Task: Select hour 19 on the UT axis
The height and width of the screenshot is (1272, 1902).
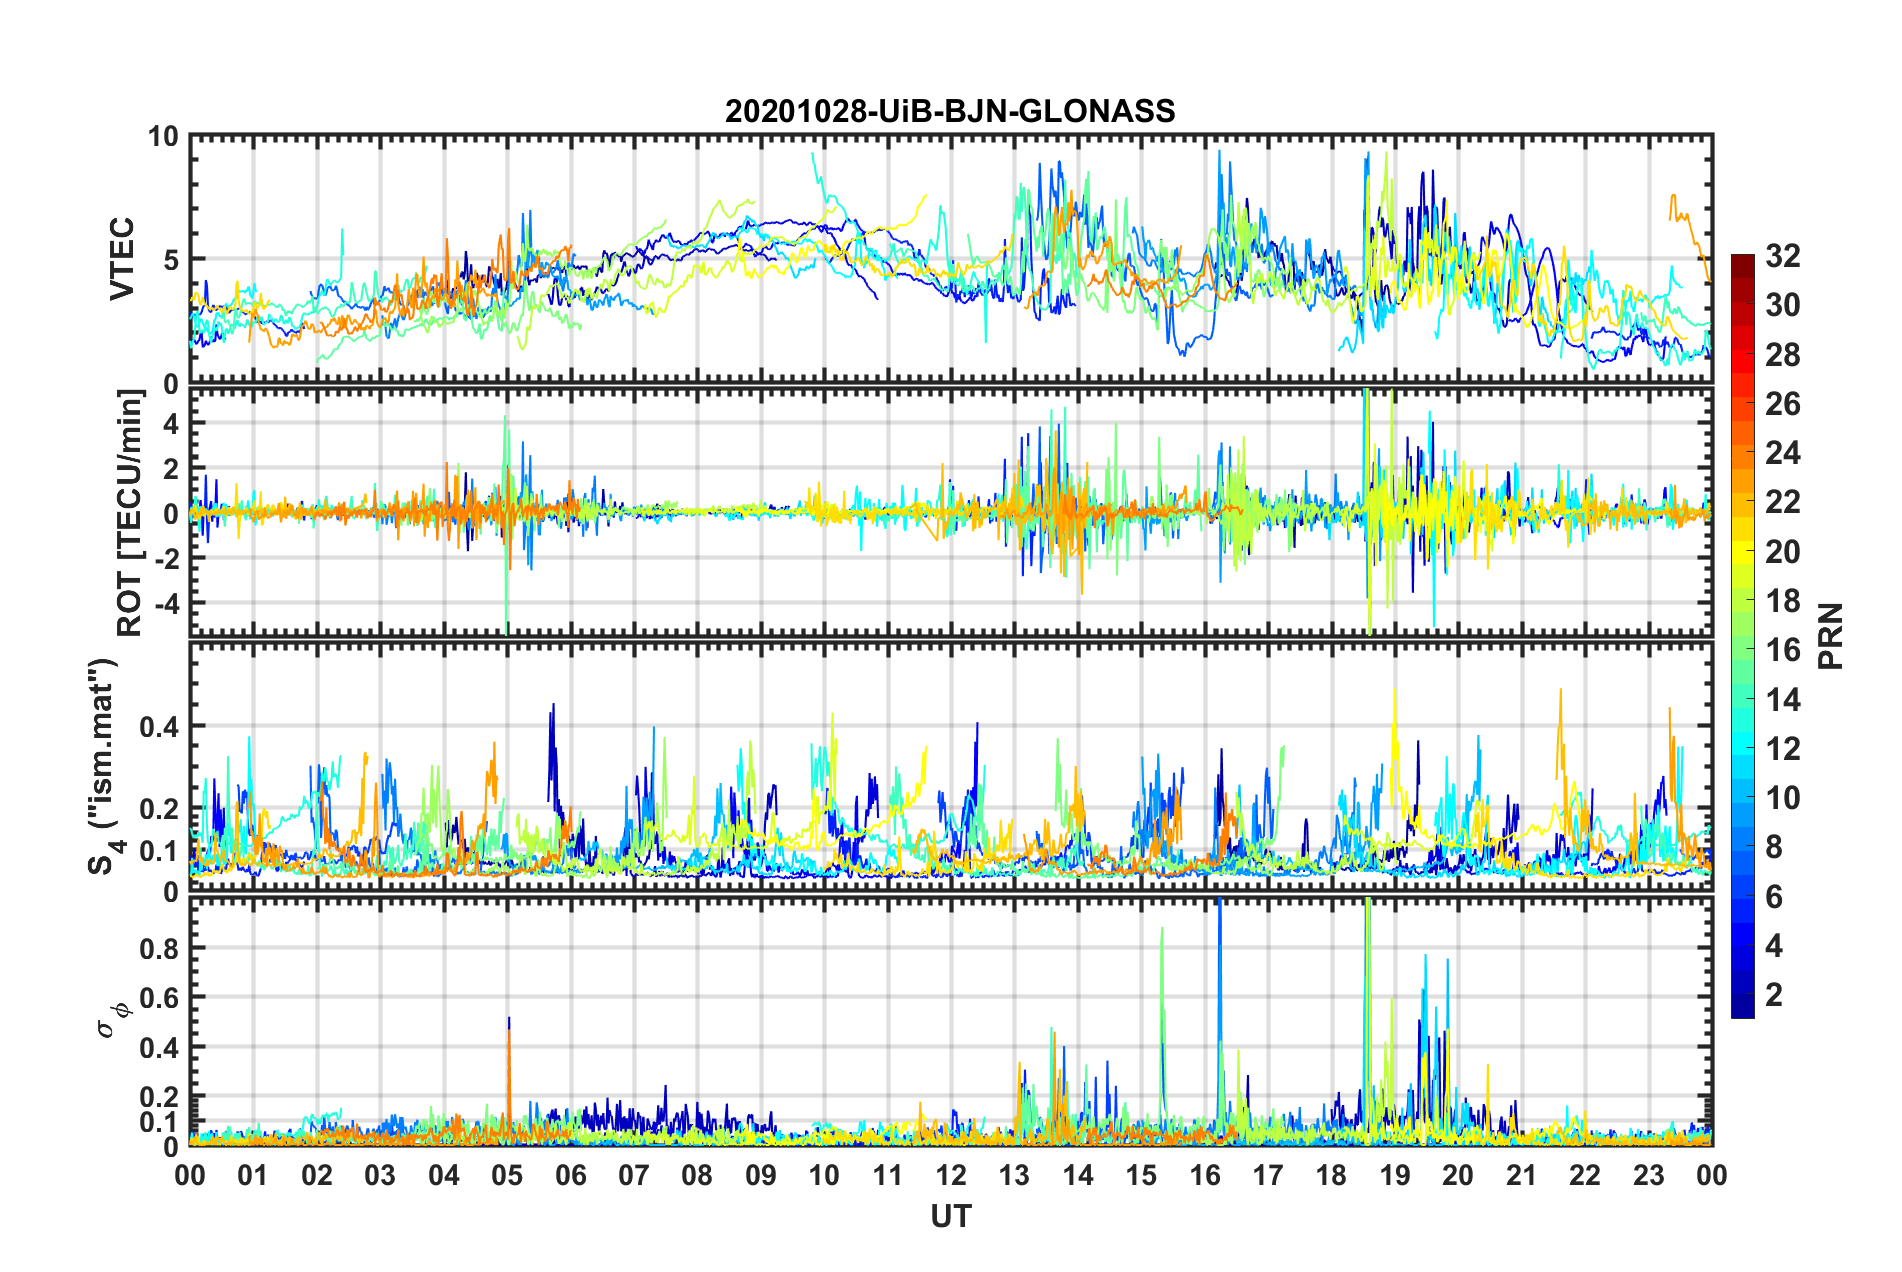Action: coord(1395,1175)
